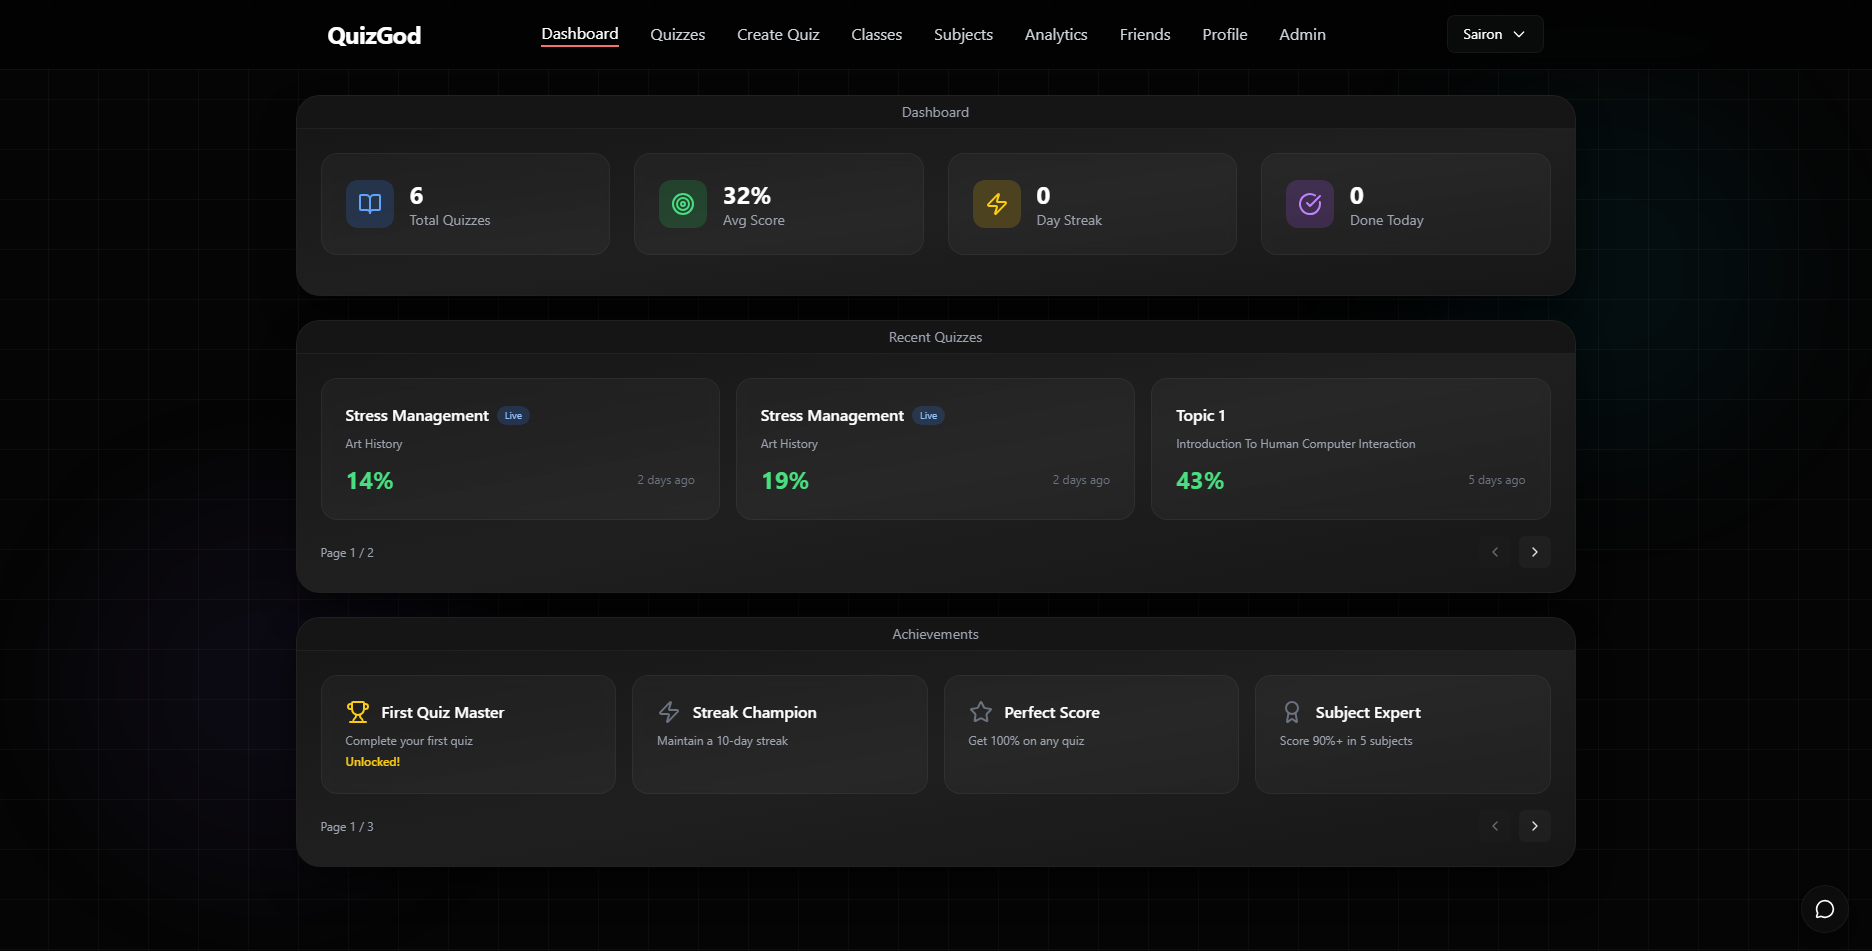Viewport: 1872px width, 951px height.
Task: Click the purple checkmark Done Today icon
Action: 1309,204
